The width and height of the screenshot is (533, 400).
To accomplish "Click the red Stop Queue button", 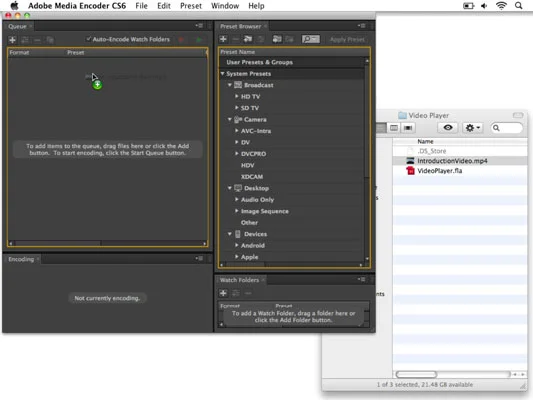I will pos(181,40).
